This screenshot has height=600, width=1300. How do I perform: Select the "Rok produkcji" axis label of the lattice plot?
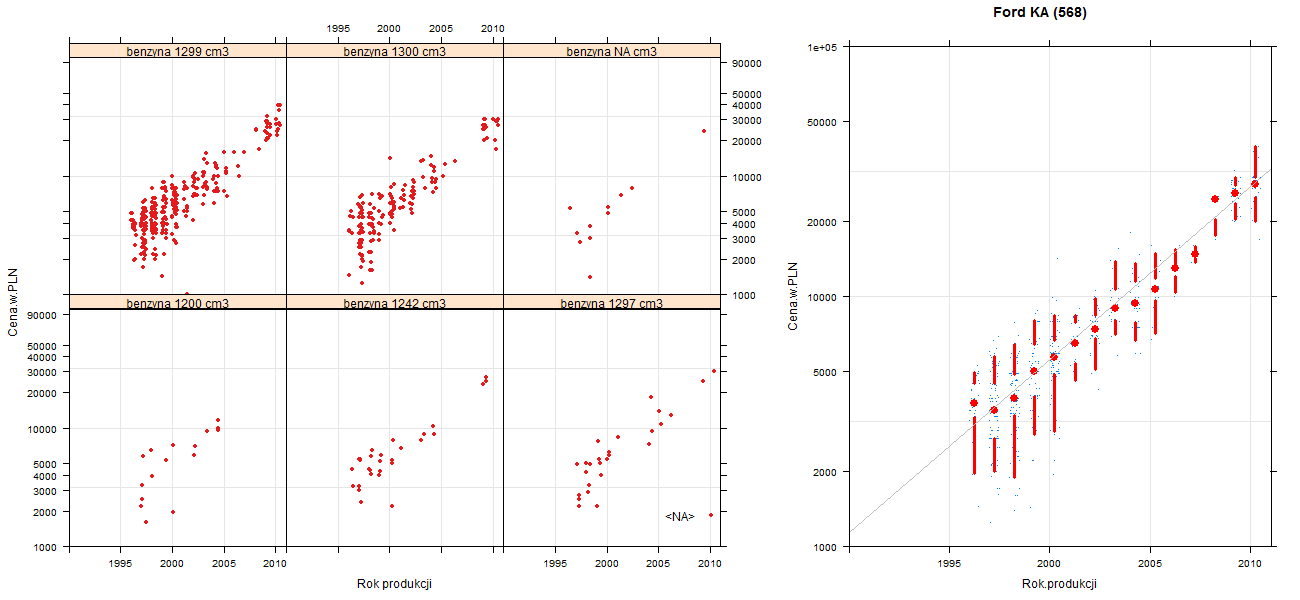pos(395,584)
